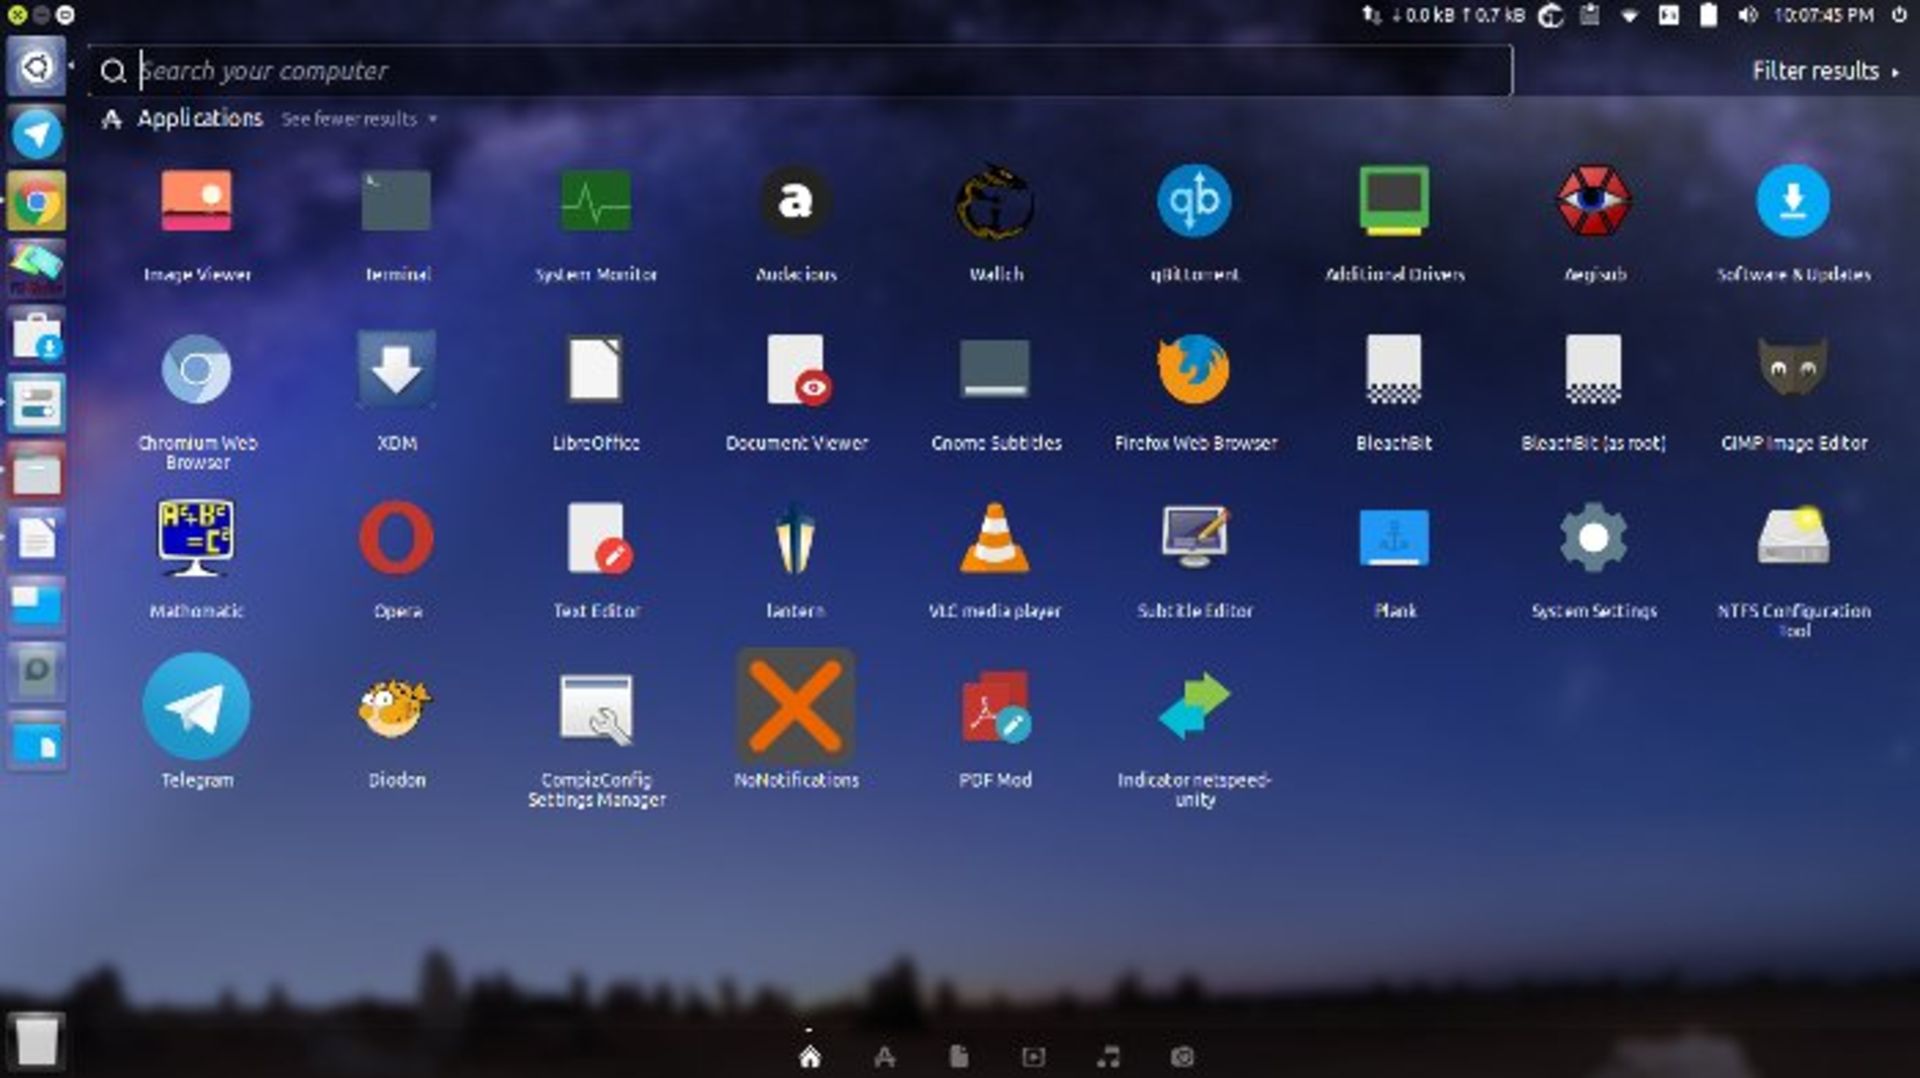
Task: Open the Image Viewer application
Action: click(197, 202)
